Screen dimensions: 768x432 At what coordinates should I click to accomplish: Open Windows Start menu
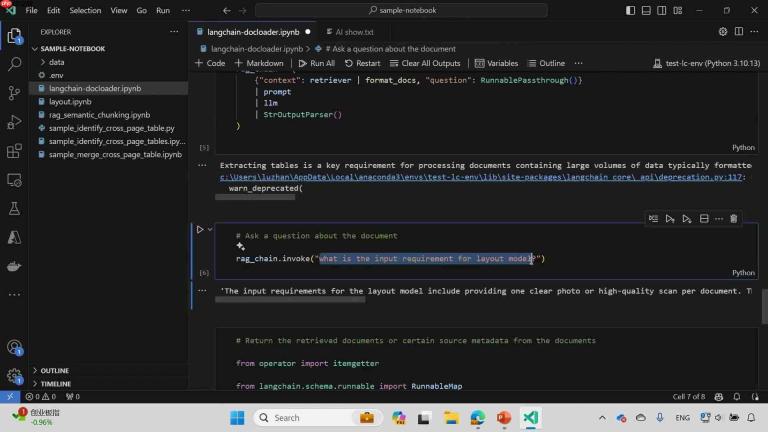coord(238,418)
